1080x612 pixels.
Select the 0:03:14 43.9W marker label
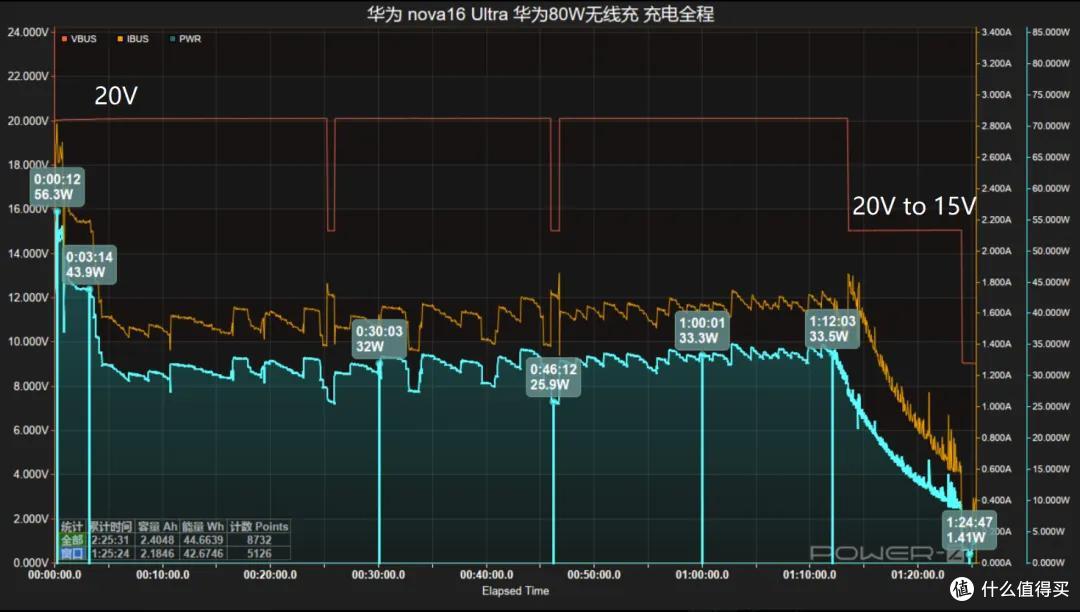90,264
